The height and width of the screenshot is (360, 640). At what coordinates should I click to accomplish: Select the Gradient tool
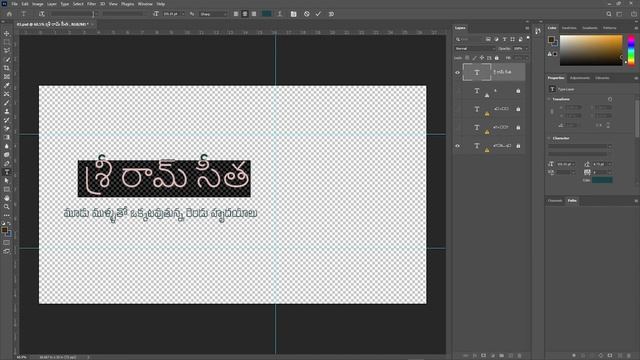click(x=7, y=138)
